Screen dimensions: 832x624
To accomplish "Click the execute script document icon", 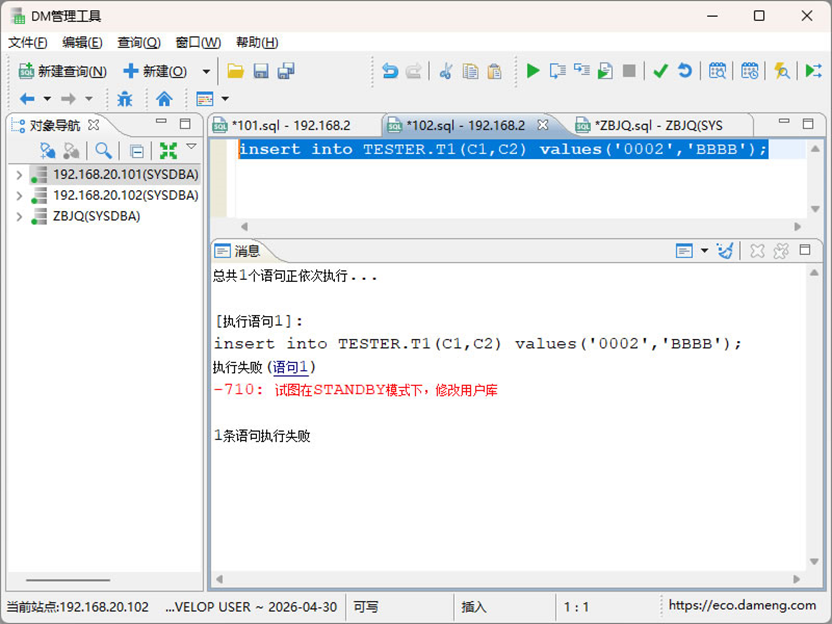I will [605, 71].
